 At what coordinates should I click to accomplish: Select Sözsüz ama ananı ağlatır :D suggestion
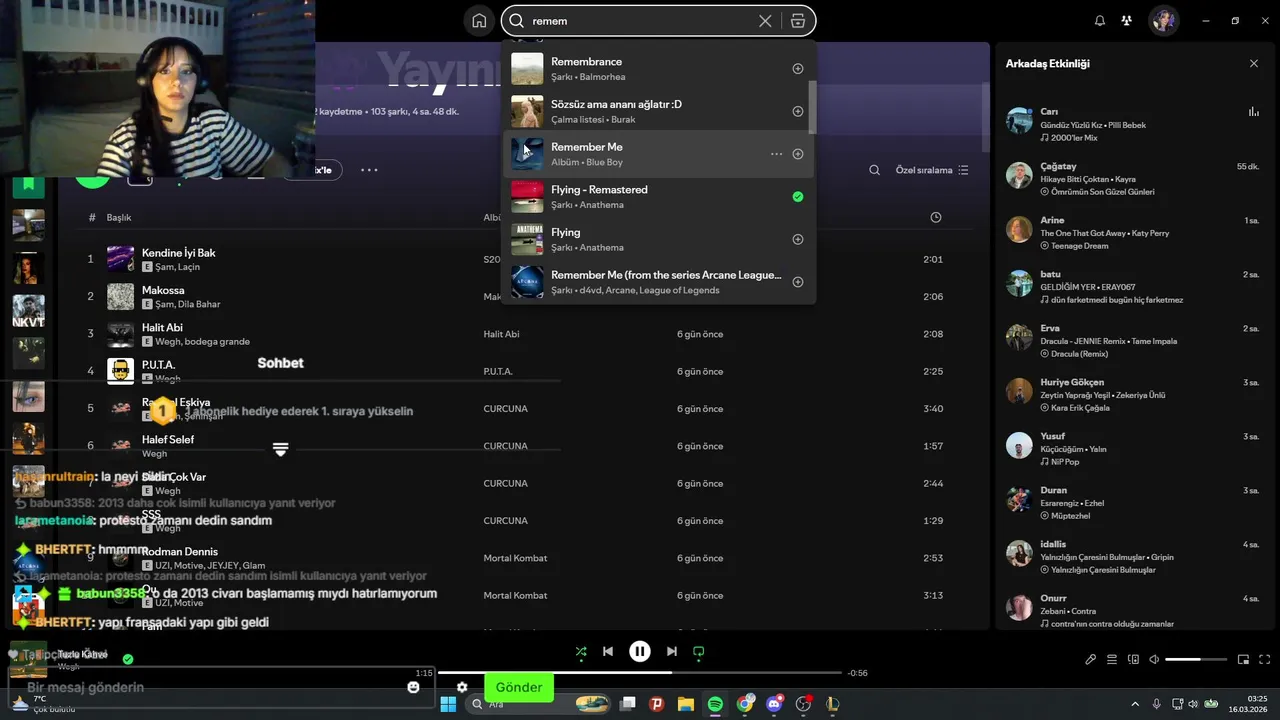coord(658,111)
